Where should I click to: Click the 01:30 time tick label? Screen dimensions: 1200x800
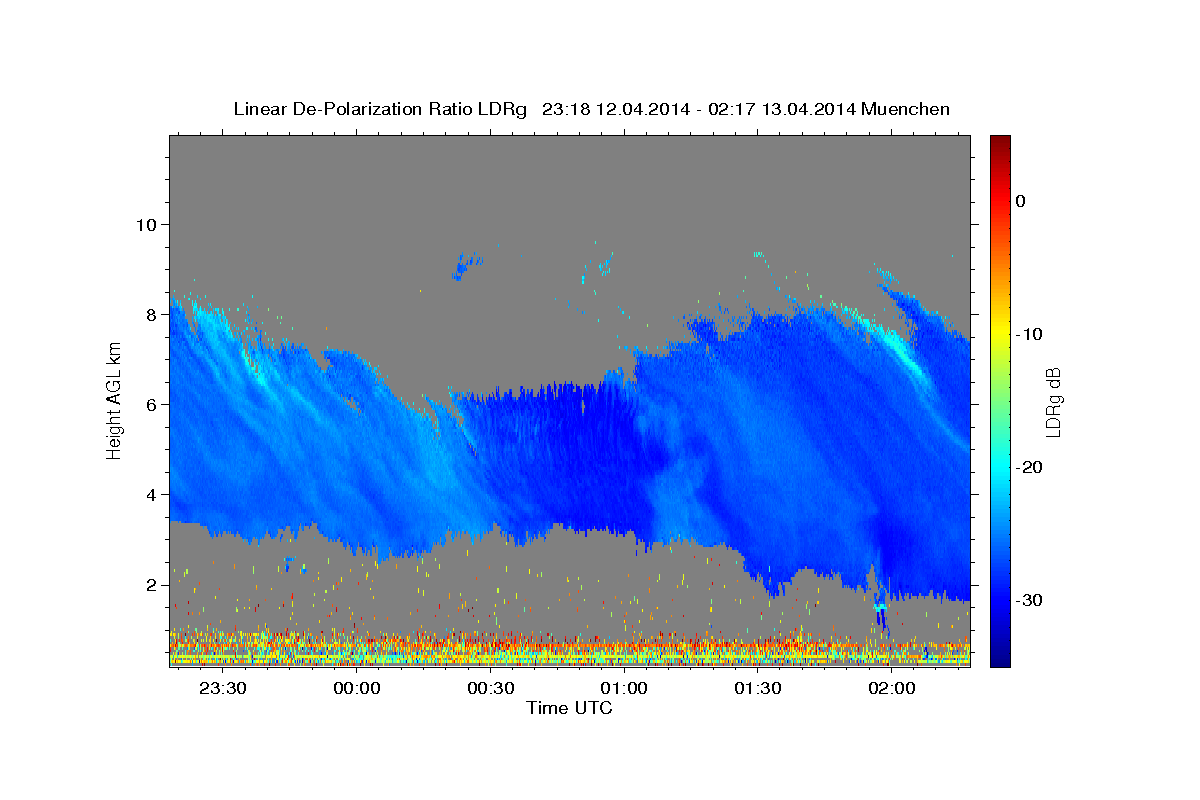click(x=758, y=689)
